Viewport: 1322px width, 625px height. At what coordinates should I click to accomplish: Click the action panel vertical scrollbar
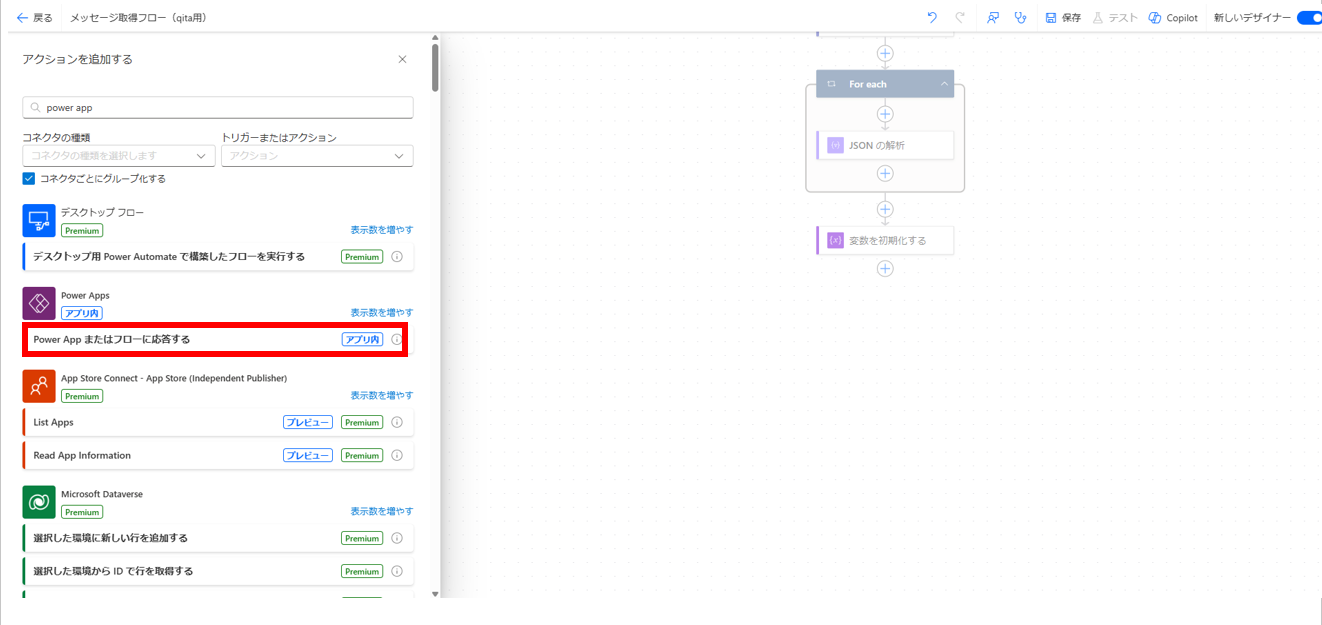(x=434, y=68)
